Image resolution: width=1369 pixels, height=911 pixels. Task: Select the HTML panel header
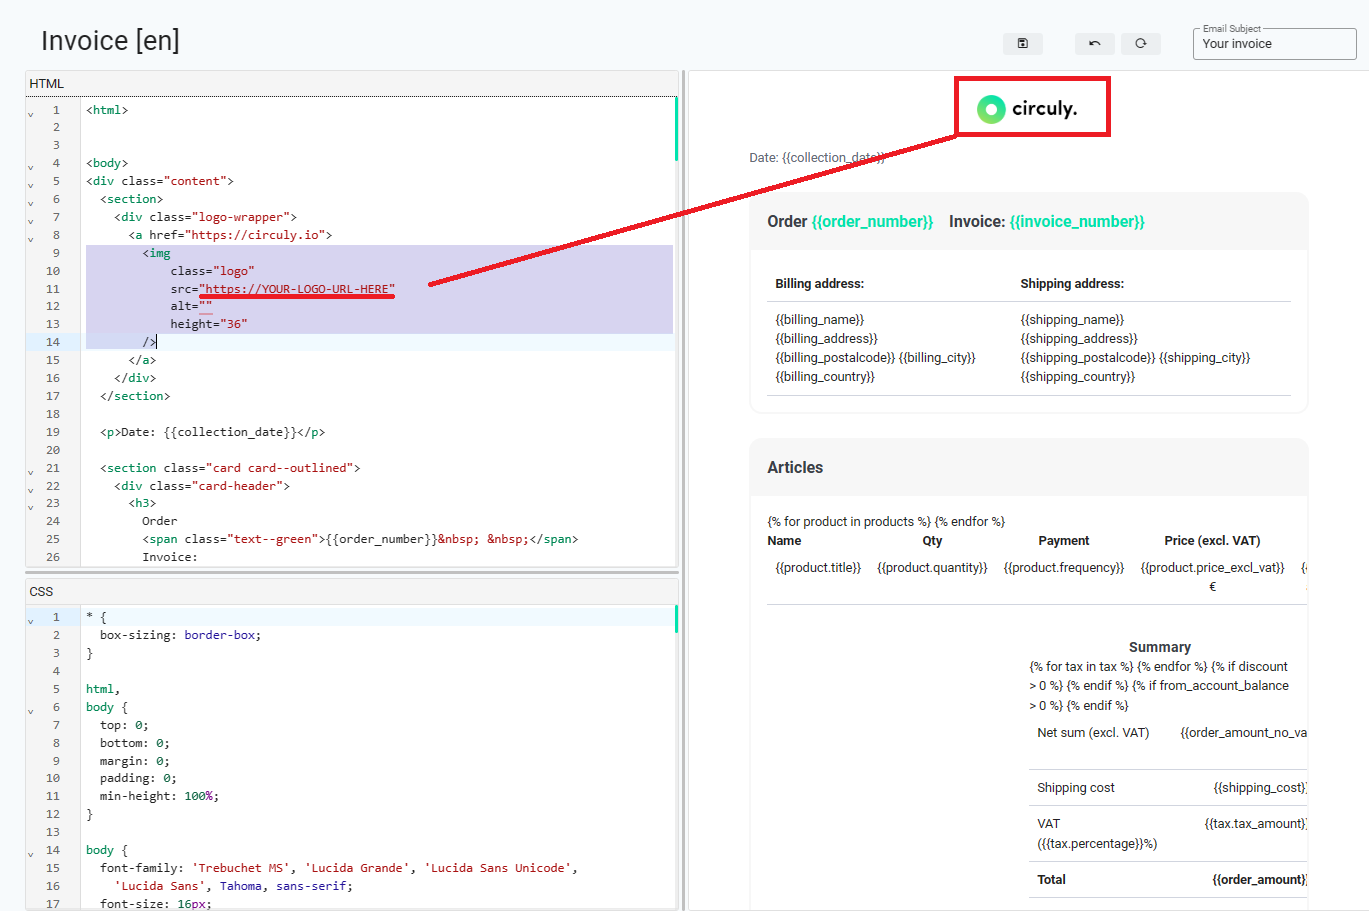(46, 83)
